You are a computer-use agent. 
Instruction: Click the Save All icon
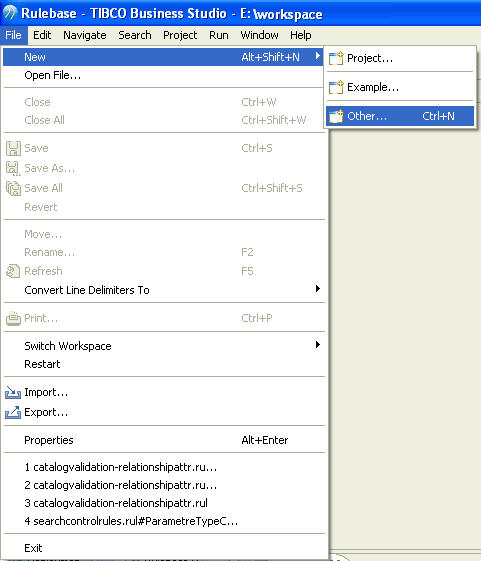point(13,188)
